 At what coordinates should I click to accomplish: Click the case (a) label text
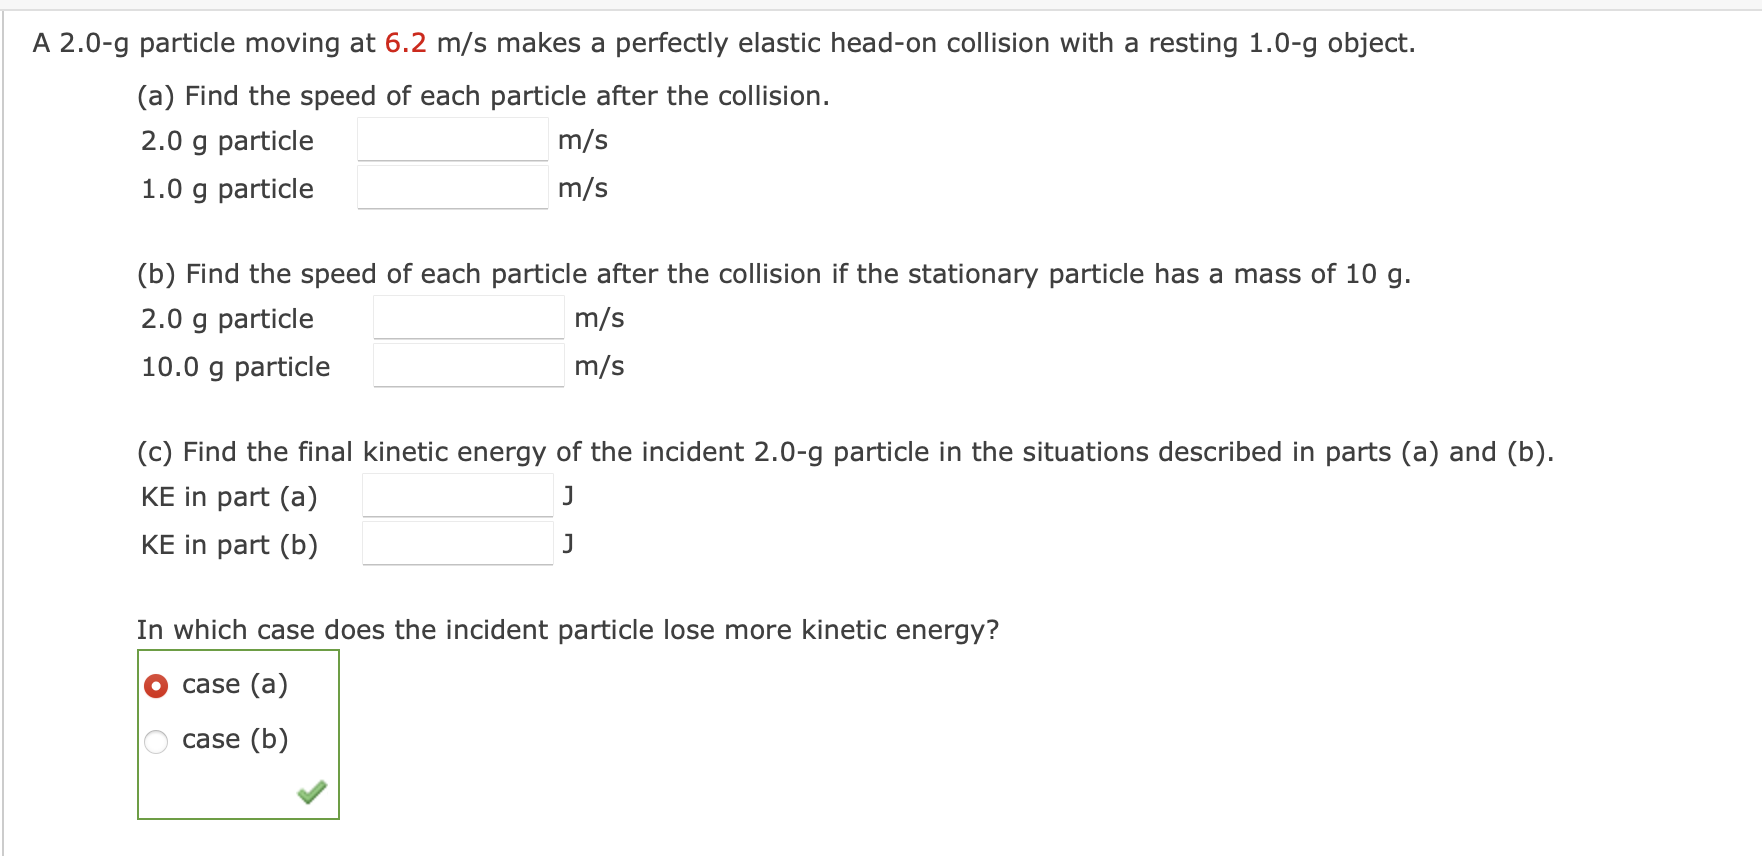point(236,684)
